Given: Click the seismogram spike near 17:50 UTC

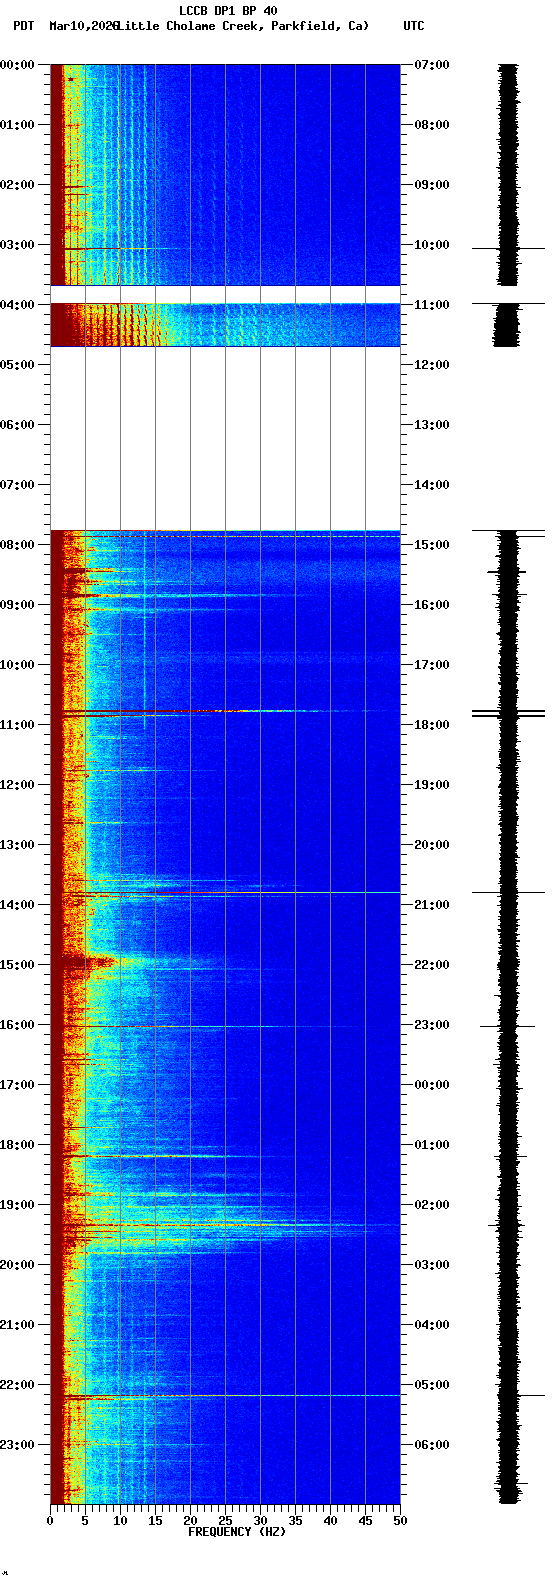Looking at the screenshot, I should coord(509,713).
